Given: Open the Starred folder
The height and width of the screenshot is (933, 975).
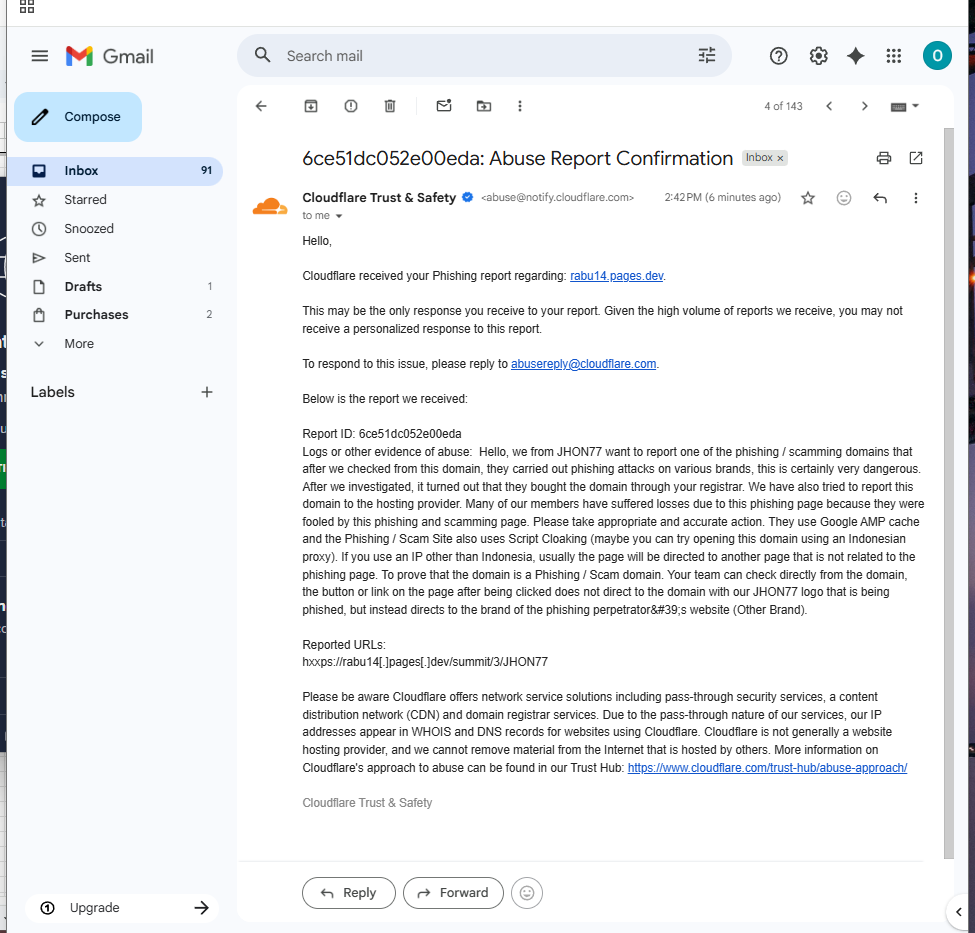Looking at the screenshot, I should coord(115,200).
